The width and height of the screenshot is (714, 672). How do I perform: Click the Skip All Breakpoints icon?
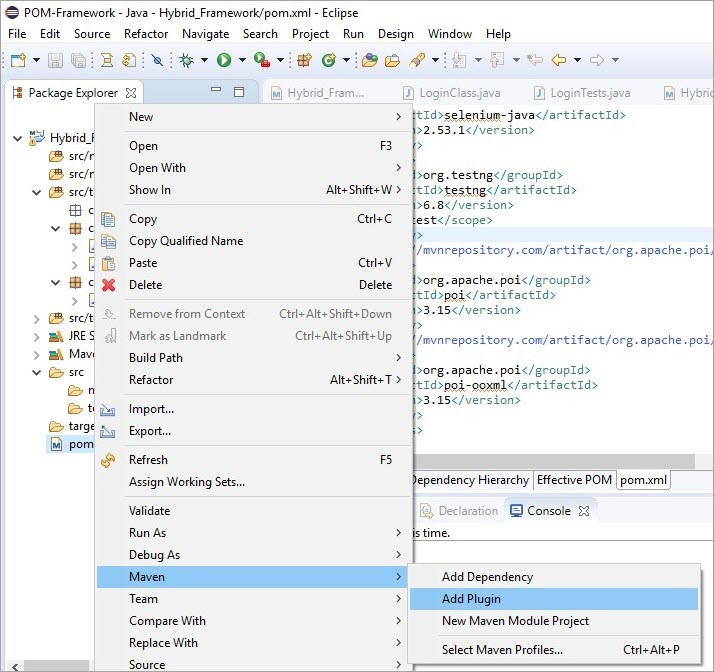pos(157,60)
